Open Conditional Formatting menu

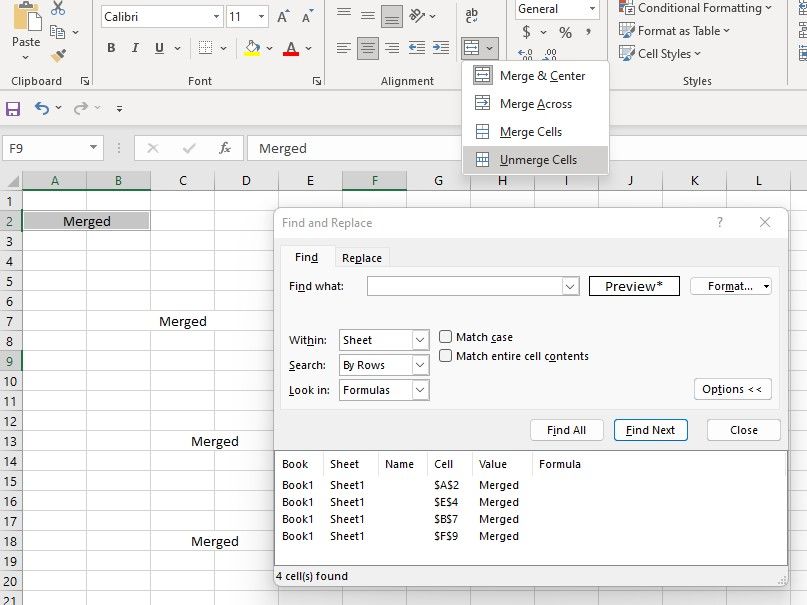coord(695,8)
